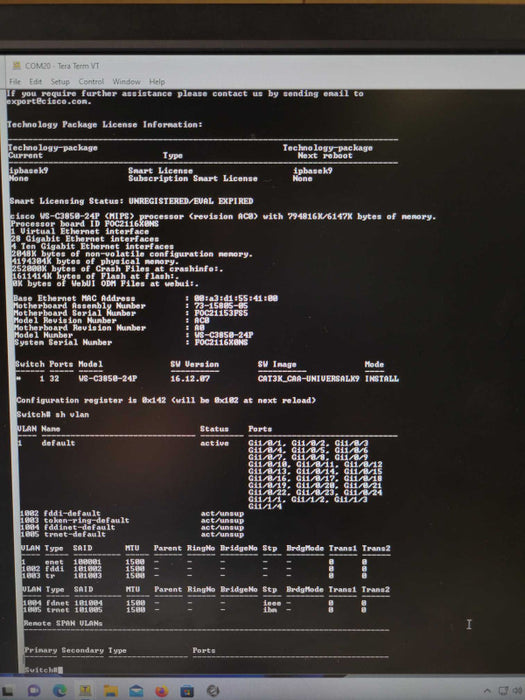
Task: Click the 'Configuration register is 0x142' line
Action: [x=166, y=400]
